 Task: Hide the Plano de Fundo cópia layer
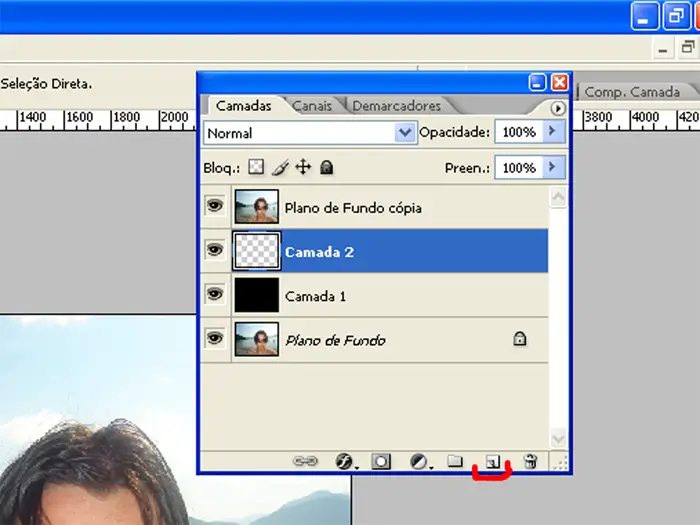[214, 207]
